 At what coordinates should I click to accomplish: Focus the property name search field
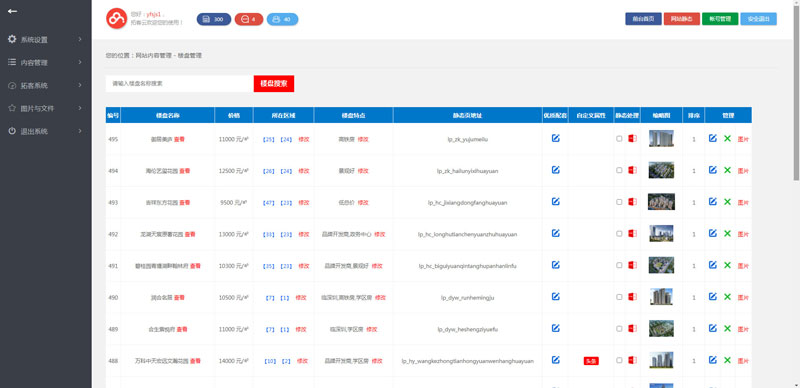click(180, 84)
